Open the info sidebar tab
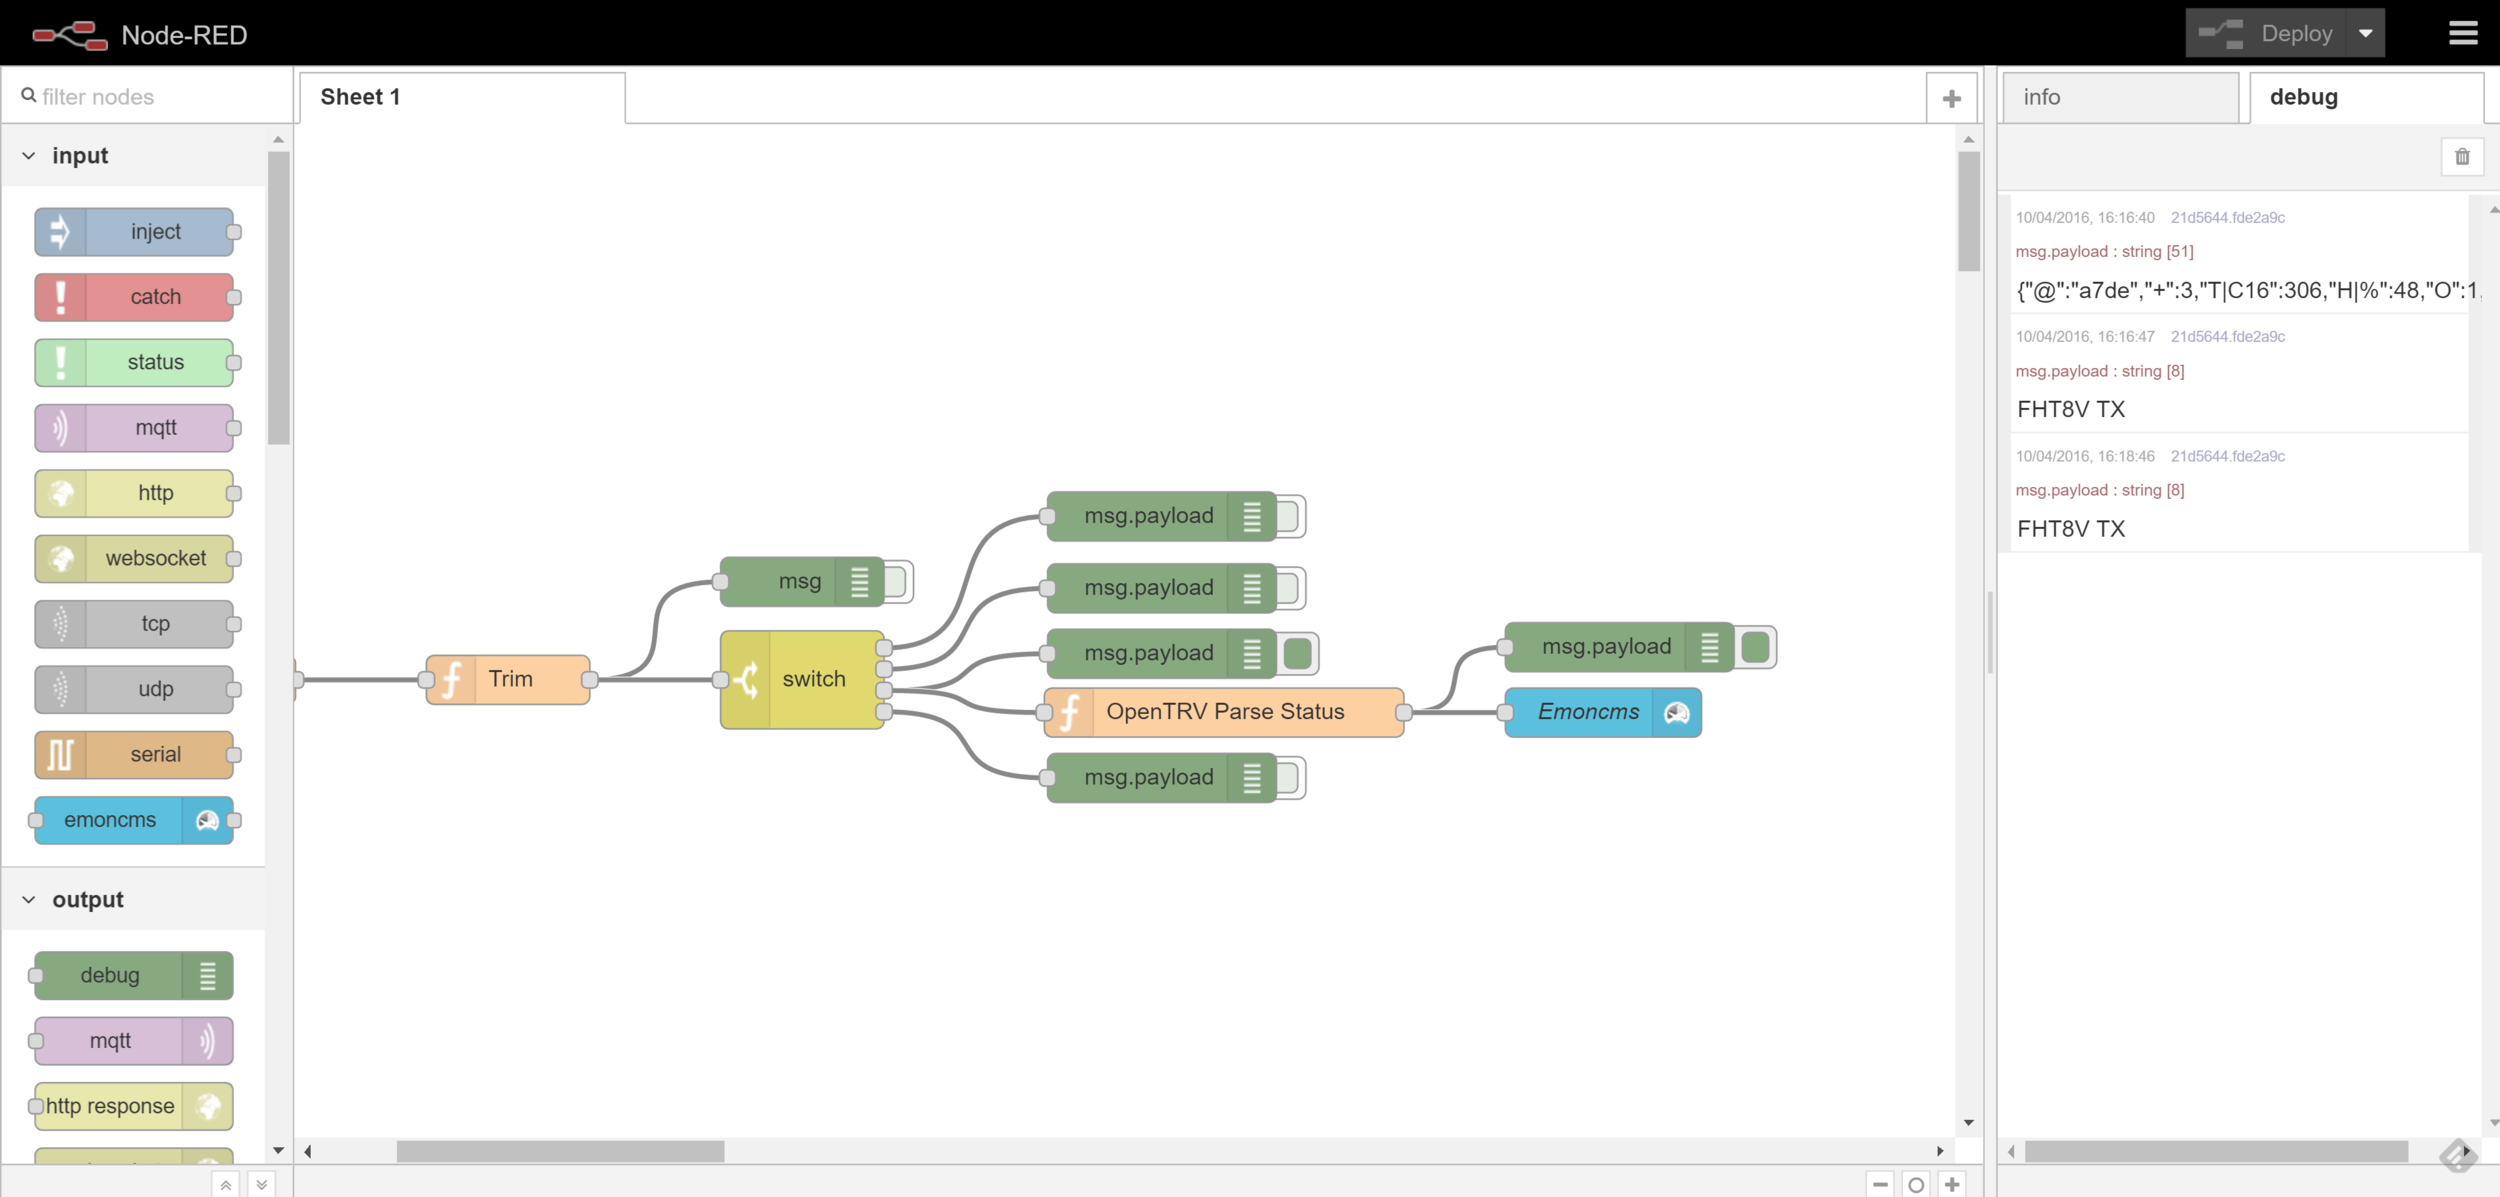2500x1197 pixels. (x=2120, y=97)
